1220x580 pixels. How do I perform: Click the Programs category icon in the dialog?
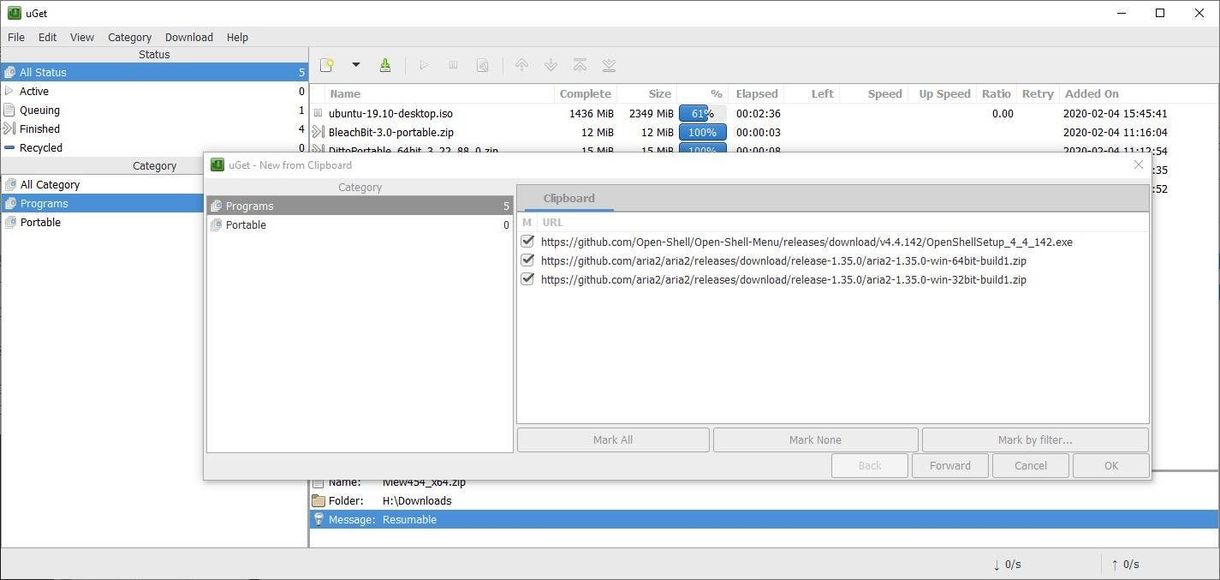click(216, 206)
